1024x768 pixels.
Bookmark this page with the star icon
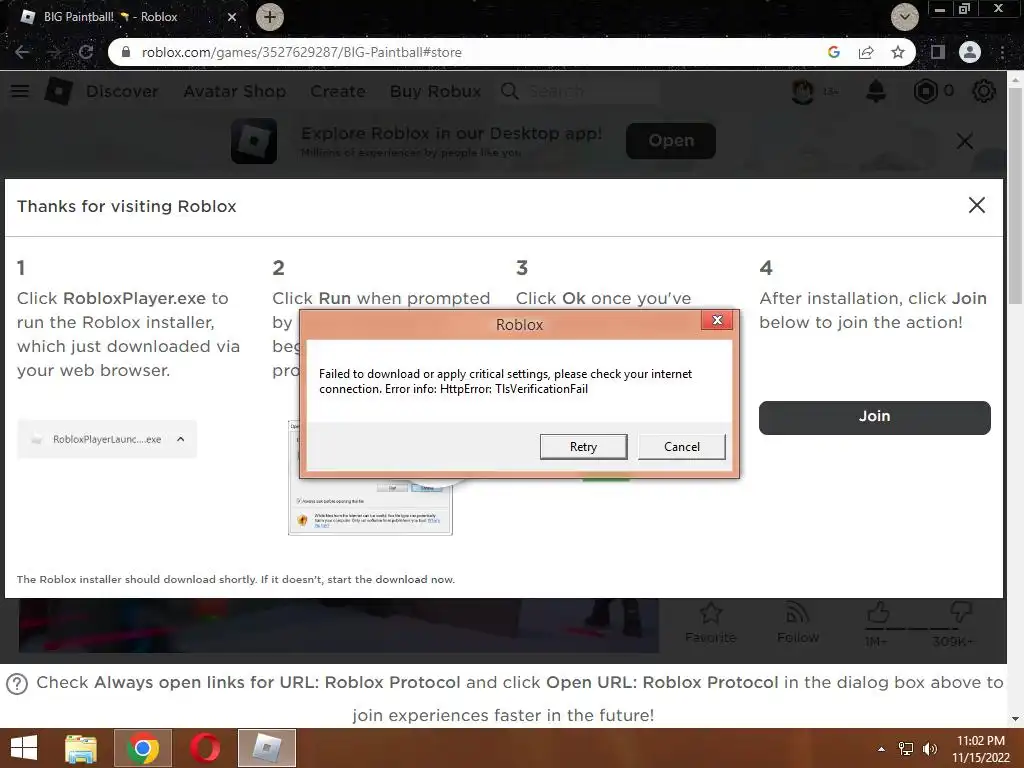(x=898, y=52)
